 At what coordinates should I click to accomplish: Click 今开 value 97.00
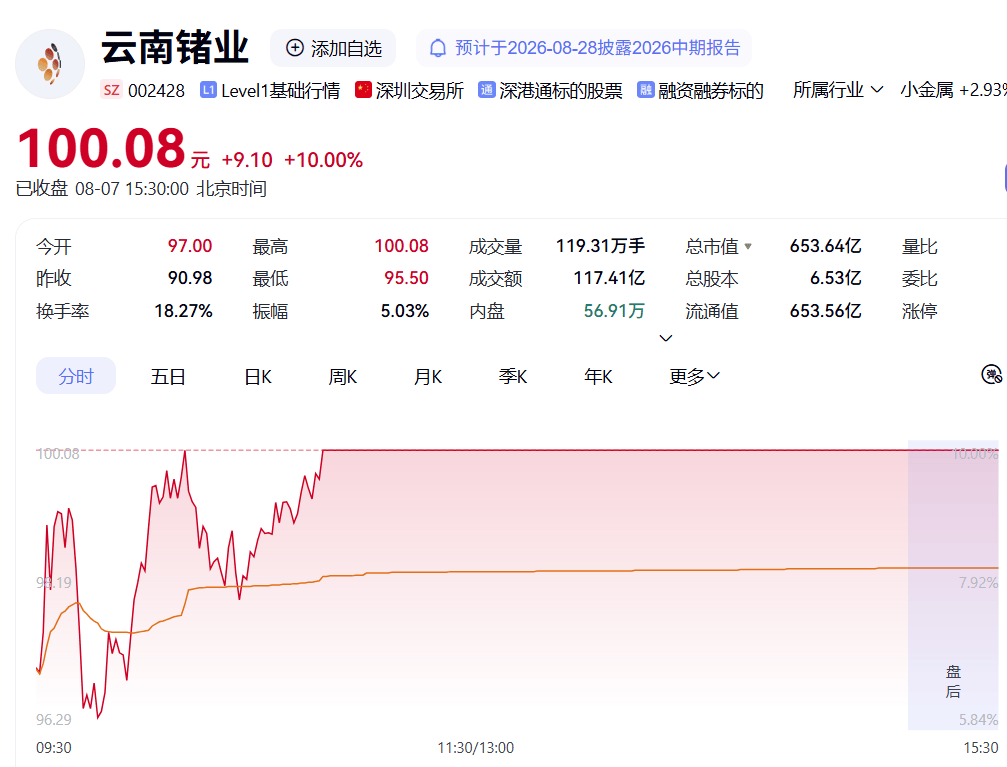click(189, 246)
